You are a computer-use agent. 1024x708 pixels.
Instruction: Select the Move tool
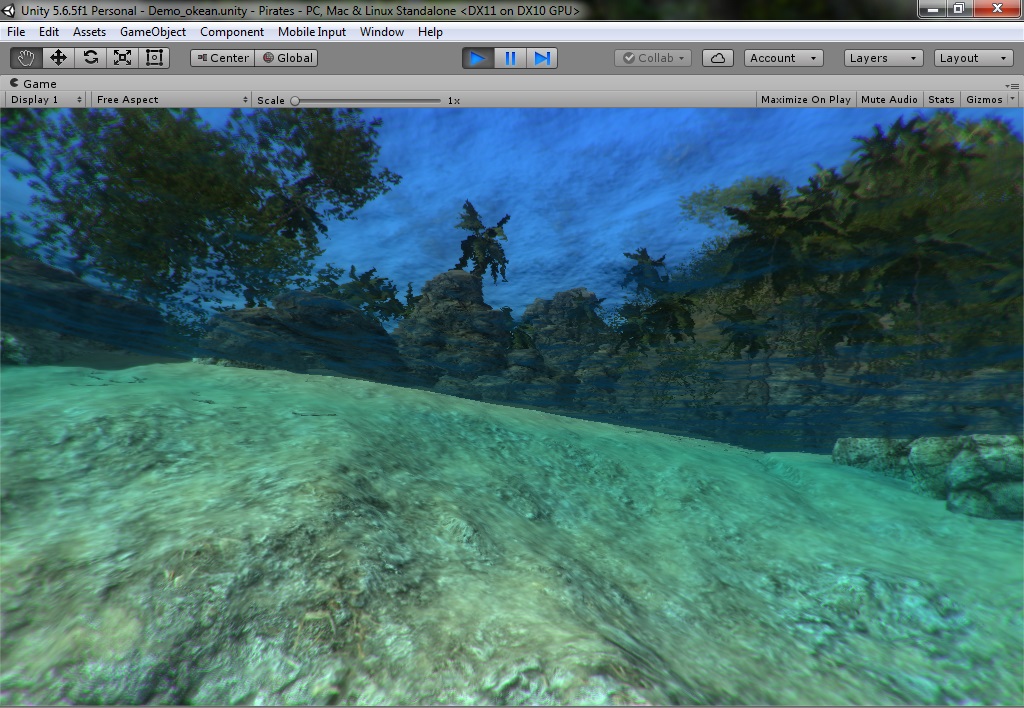click(x=58, y=58)
